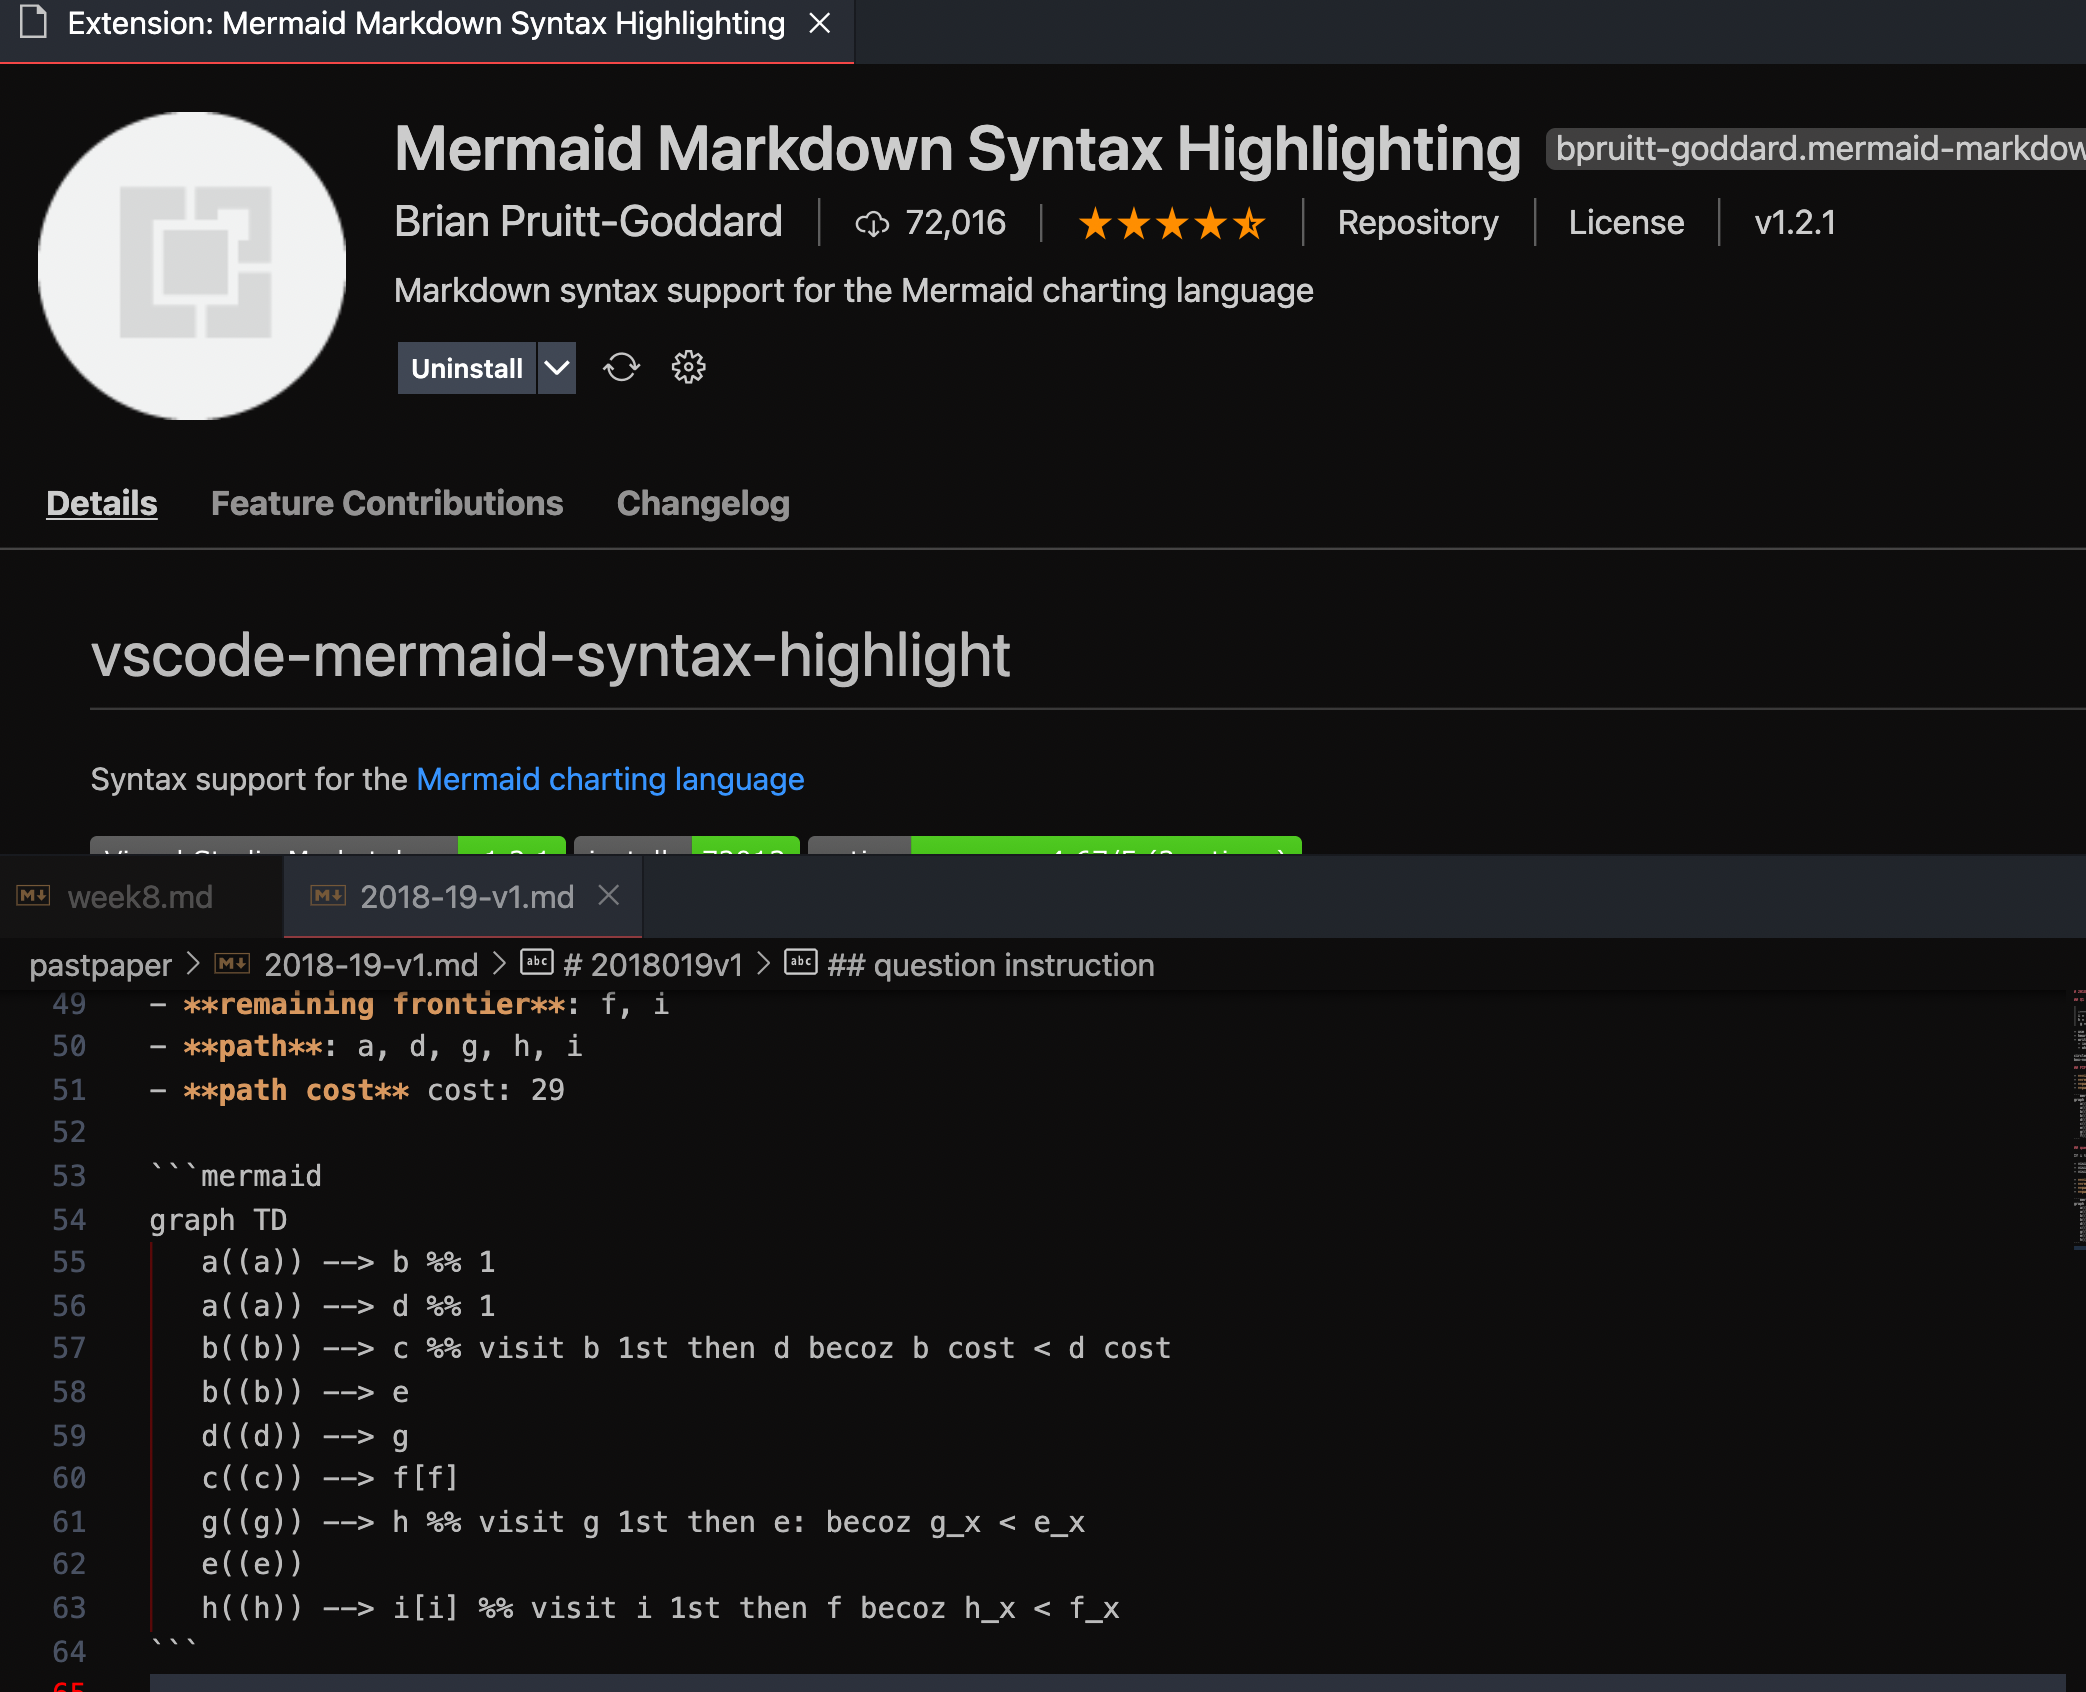Open the Mermaid charting language link
2086x1692 pixels.
pos(610,779)
